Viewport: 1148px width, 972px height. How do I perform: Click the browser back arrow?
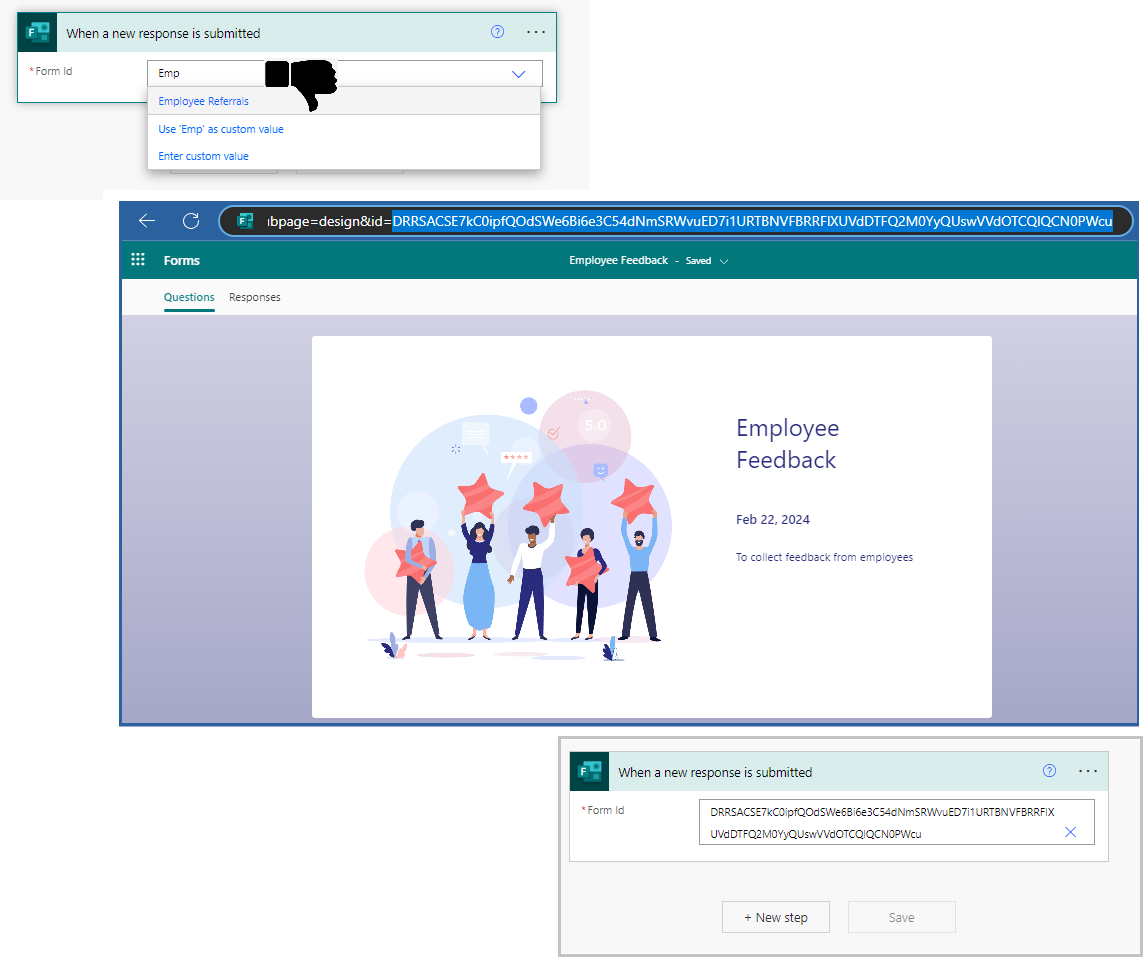[x=147, y=221]
